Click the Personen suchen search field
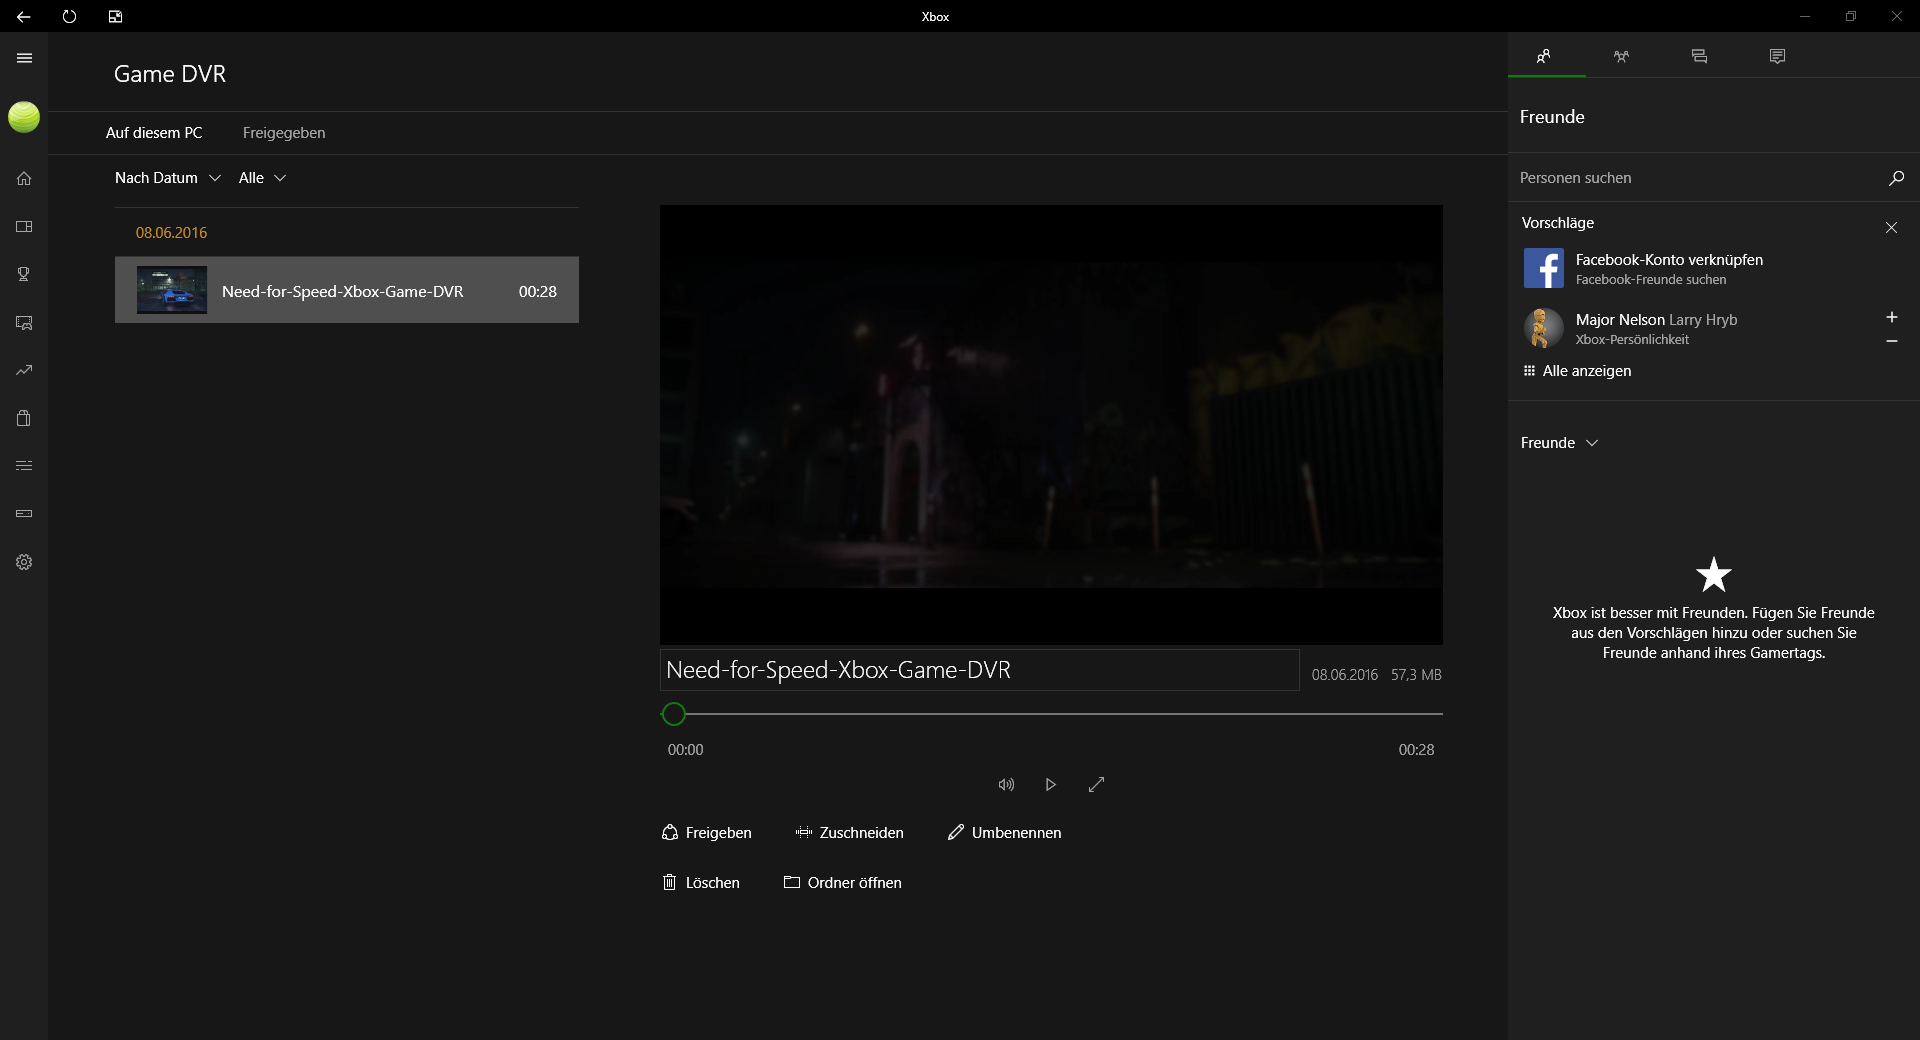1920x1040 pixels. [1695, 178]
